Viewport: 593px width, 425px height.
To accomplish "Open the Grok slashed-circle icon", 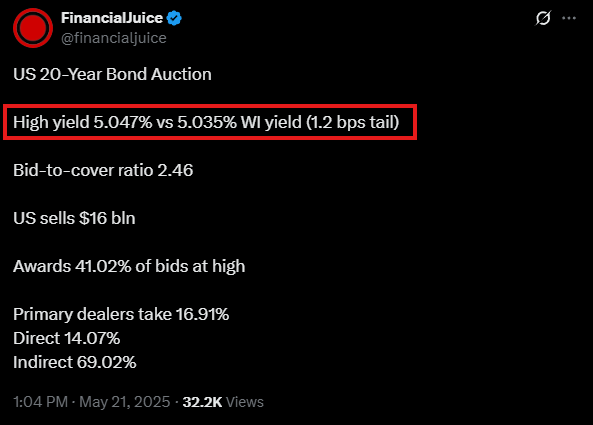I will 543,18.
